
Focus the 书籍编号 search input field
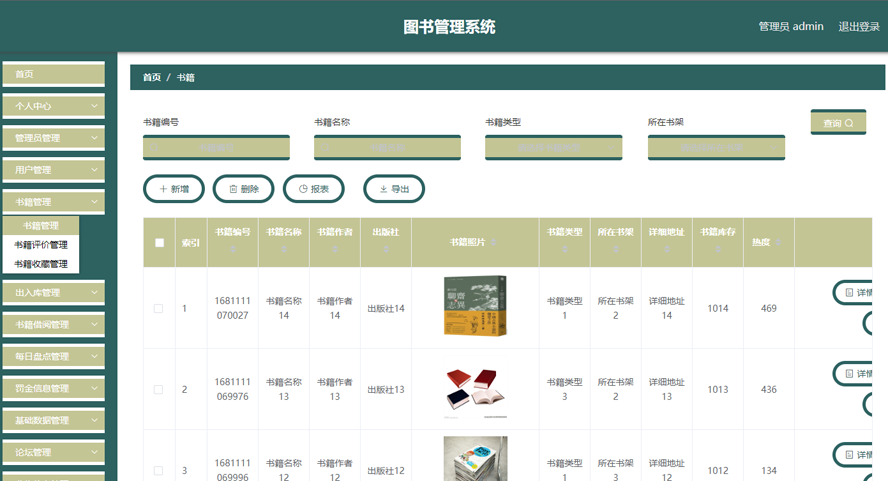click(x=216, y=147)
